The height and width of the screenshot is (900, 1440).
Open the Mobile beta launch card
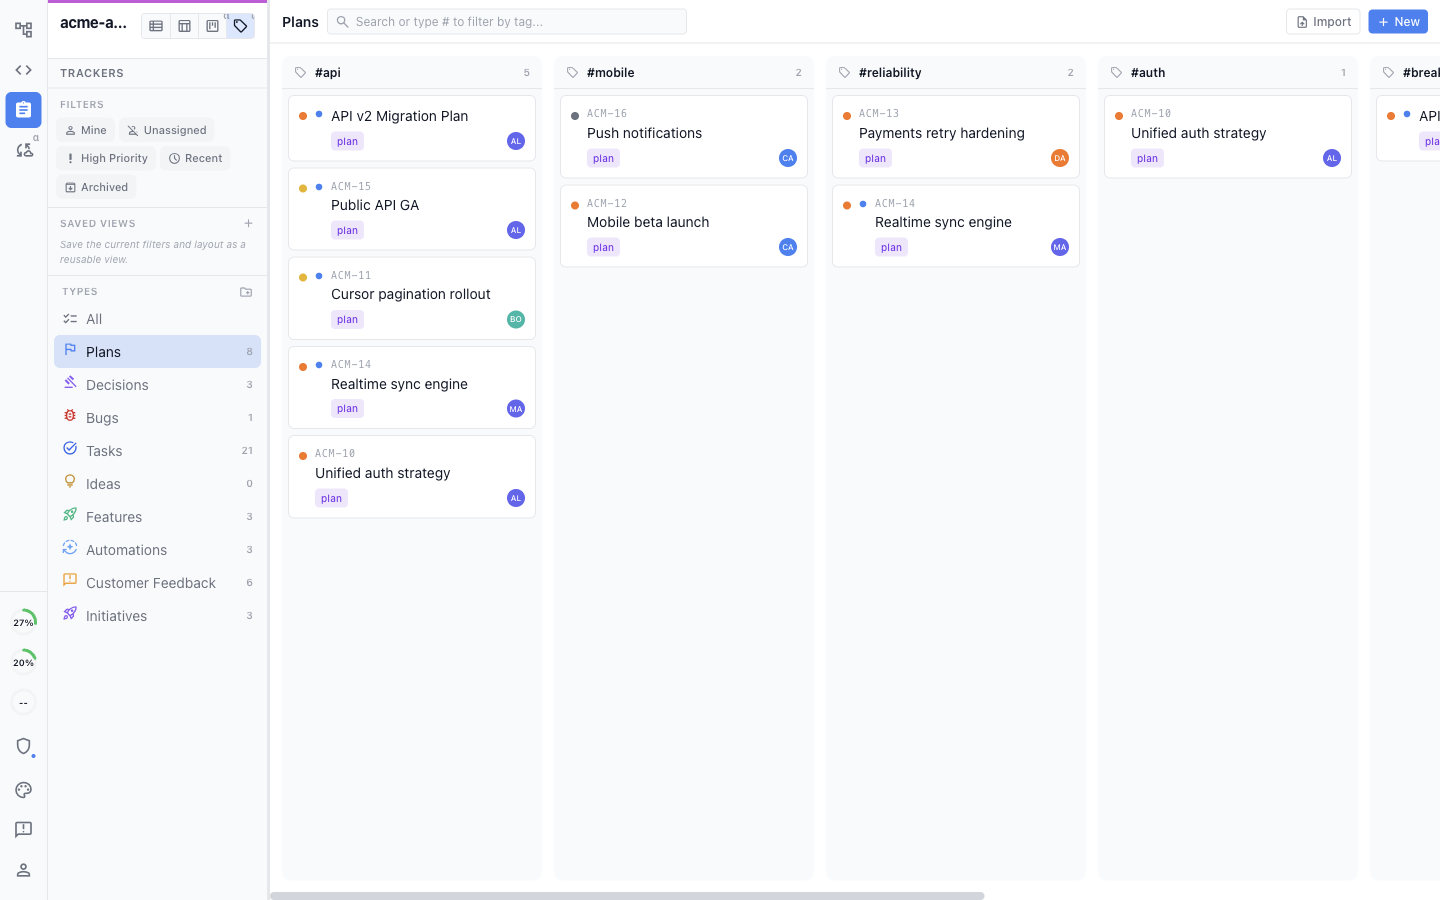(x=684, y=226)
